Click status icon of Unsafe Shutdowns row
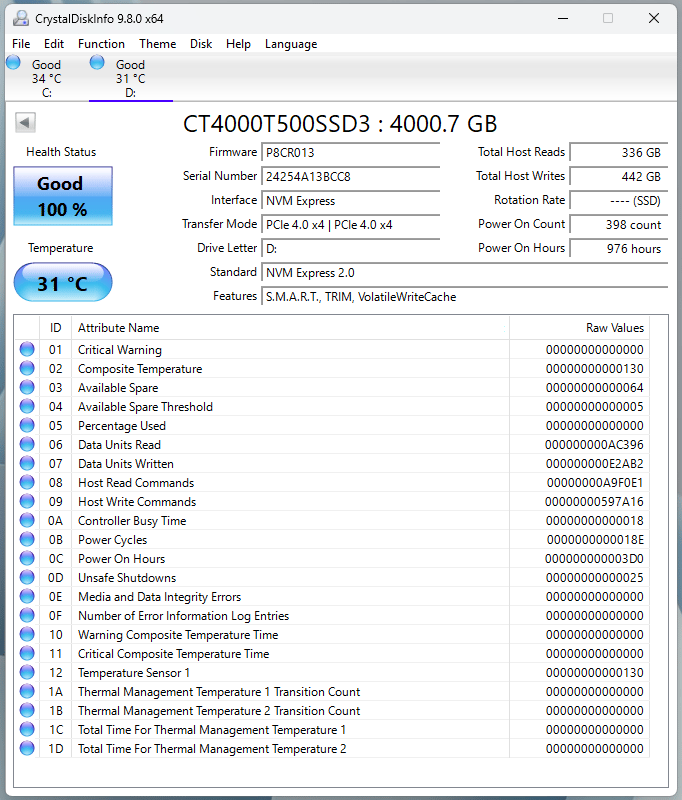This screenshot has width=682, height=800. click(x=27, y=578)
